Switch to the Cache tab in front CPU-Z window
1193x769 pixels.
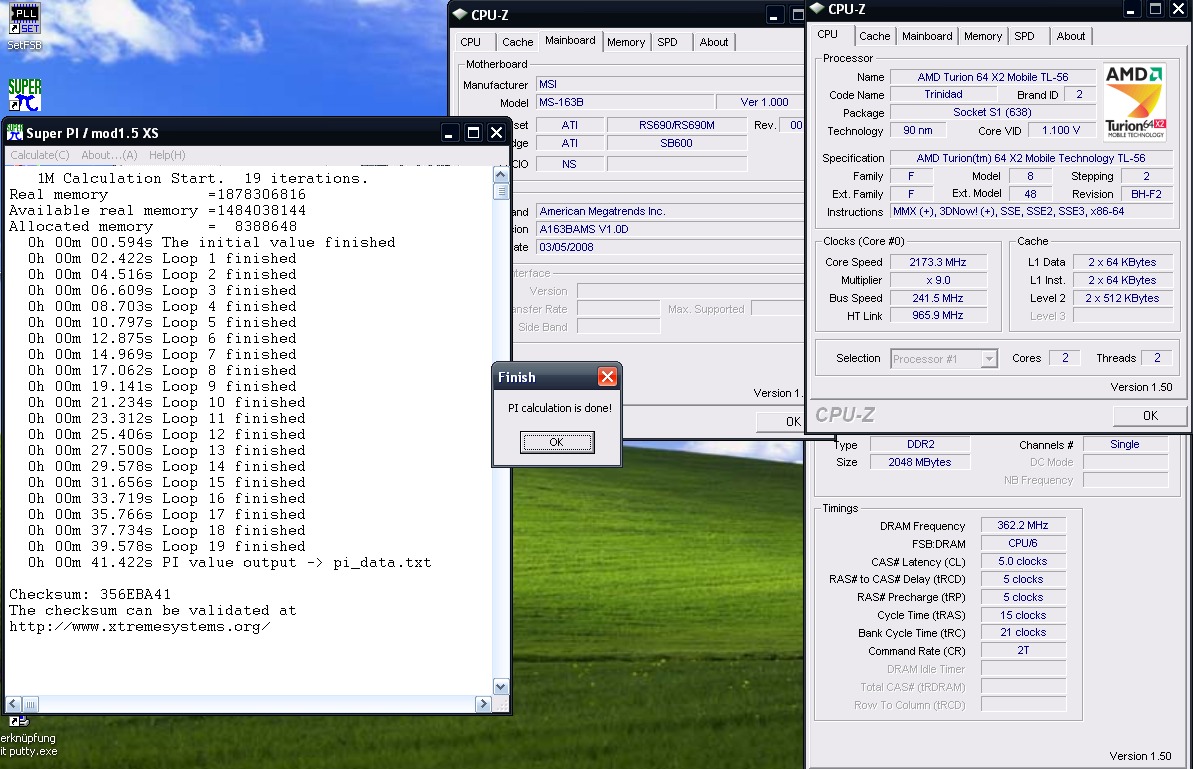pyautogui.click(x=874, y=36)
